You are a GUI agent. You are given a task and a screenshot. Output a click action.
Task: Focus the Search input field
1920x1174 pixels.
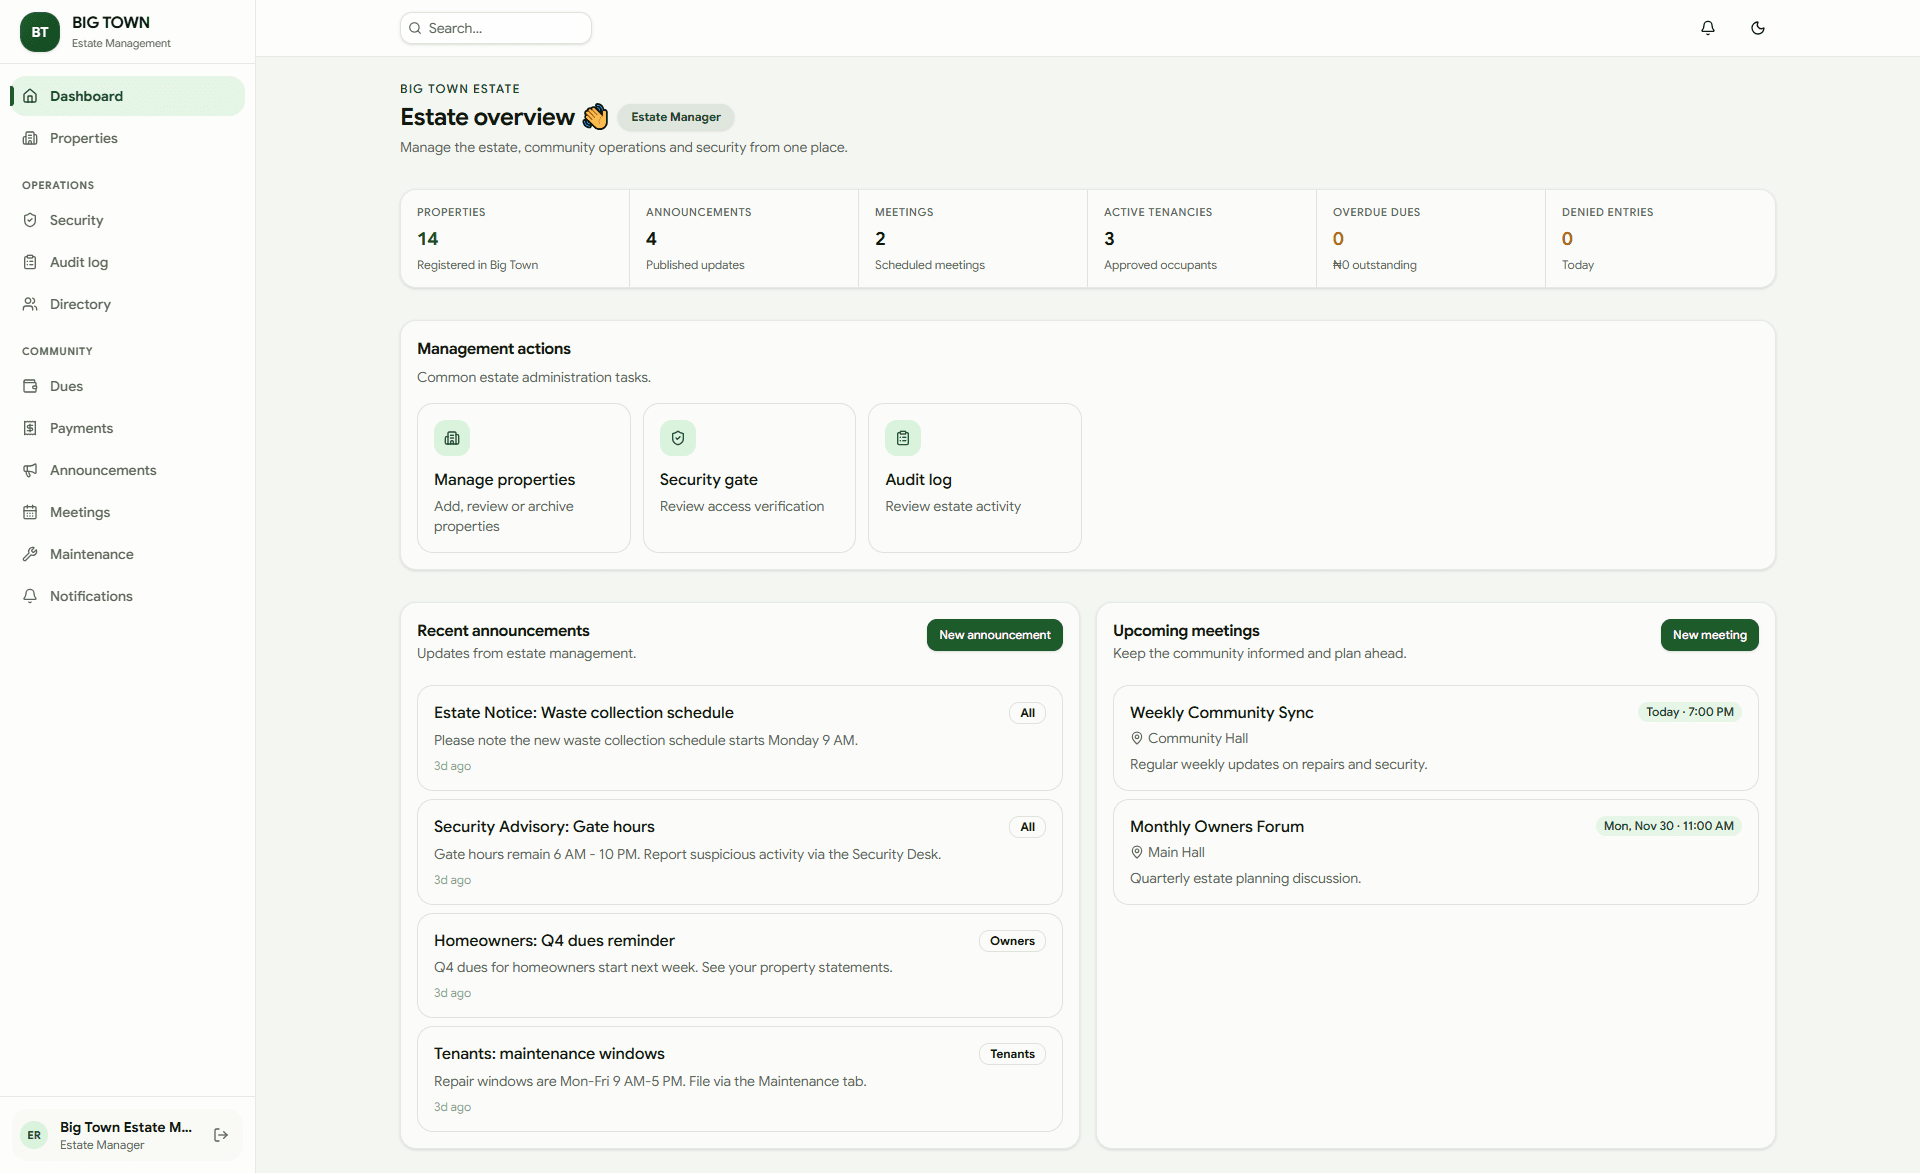496,28
